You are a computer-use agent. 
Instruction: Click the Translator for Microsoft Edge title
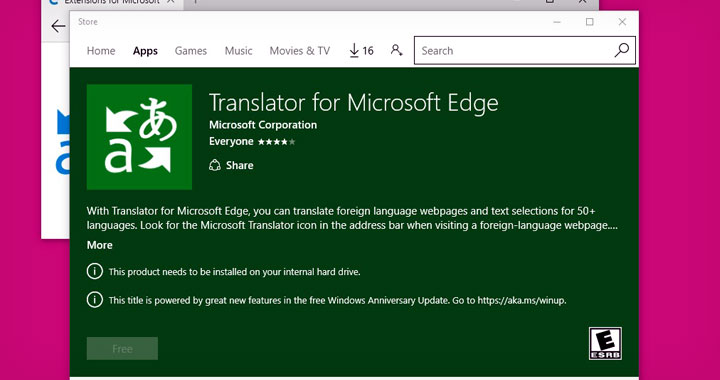[354, 102]
